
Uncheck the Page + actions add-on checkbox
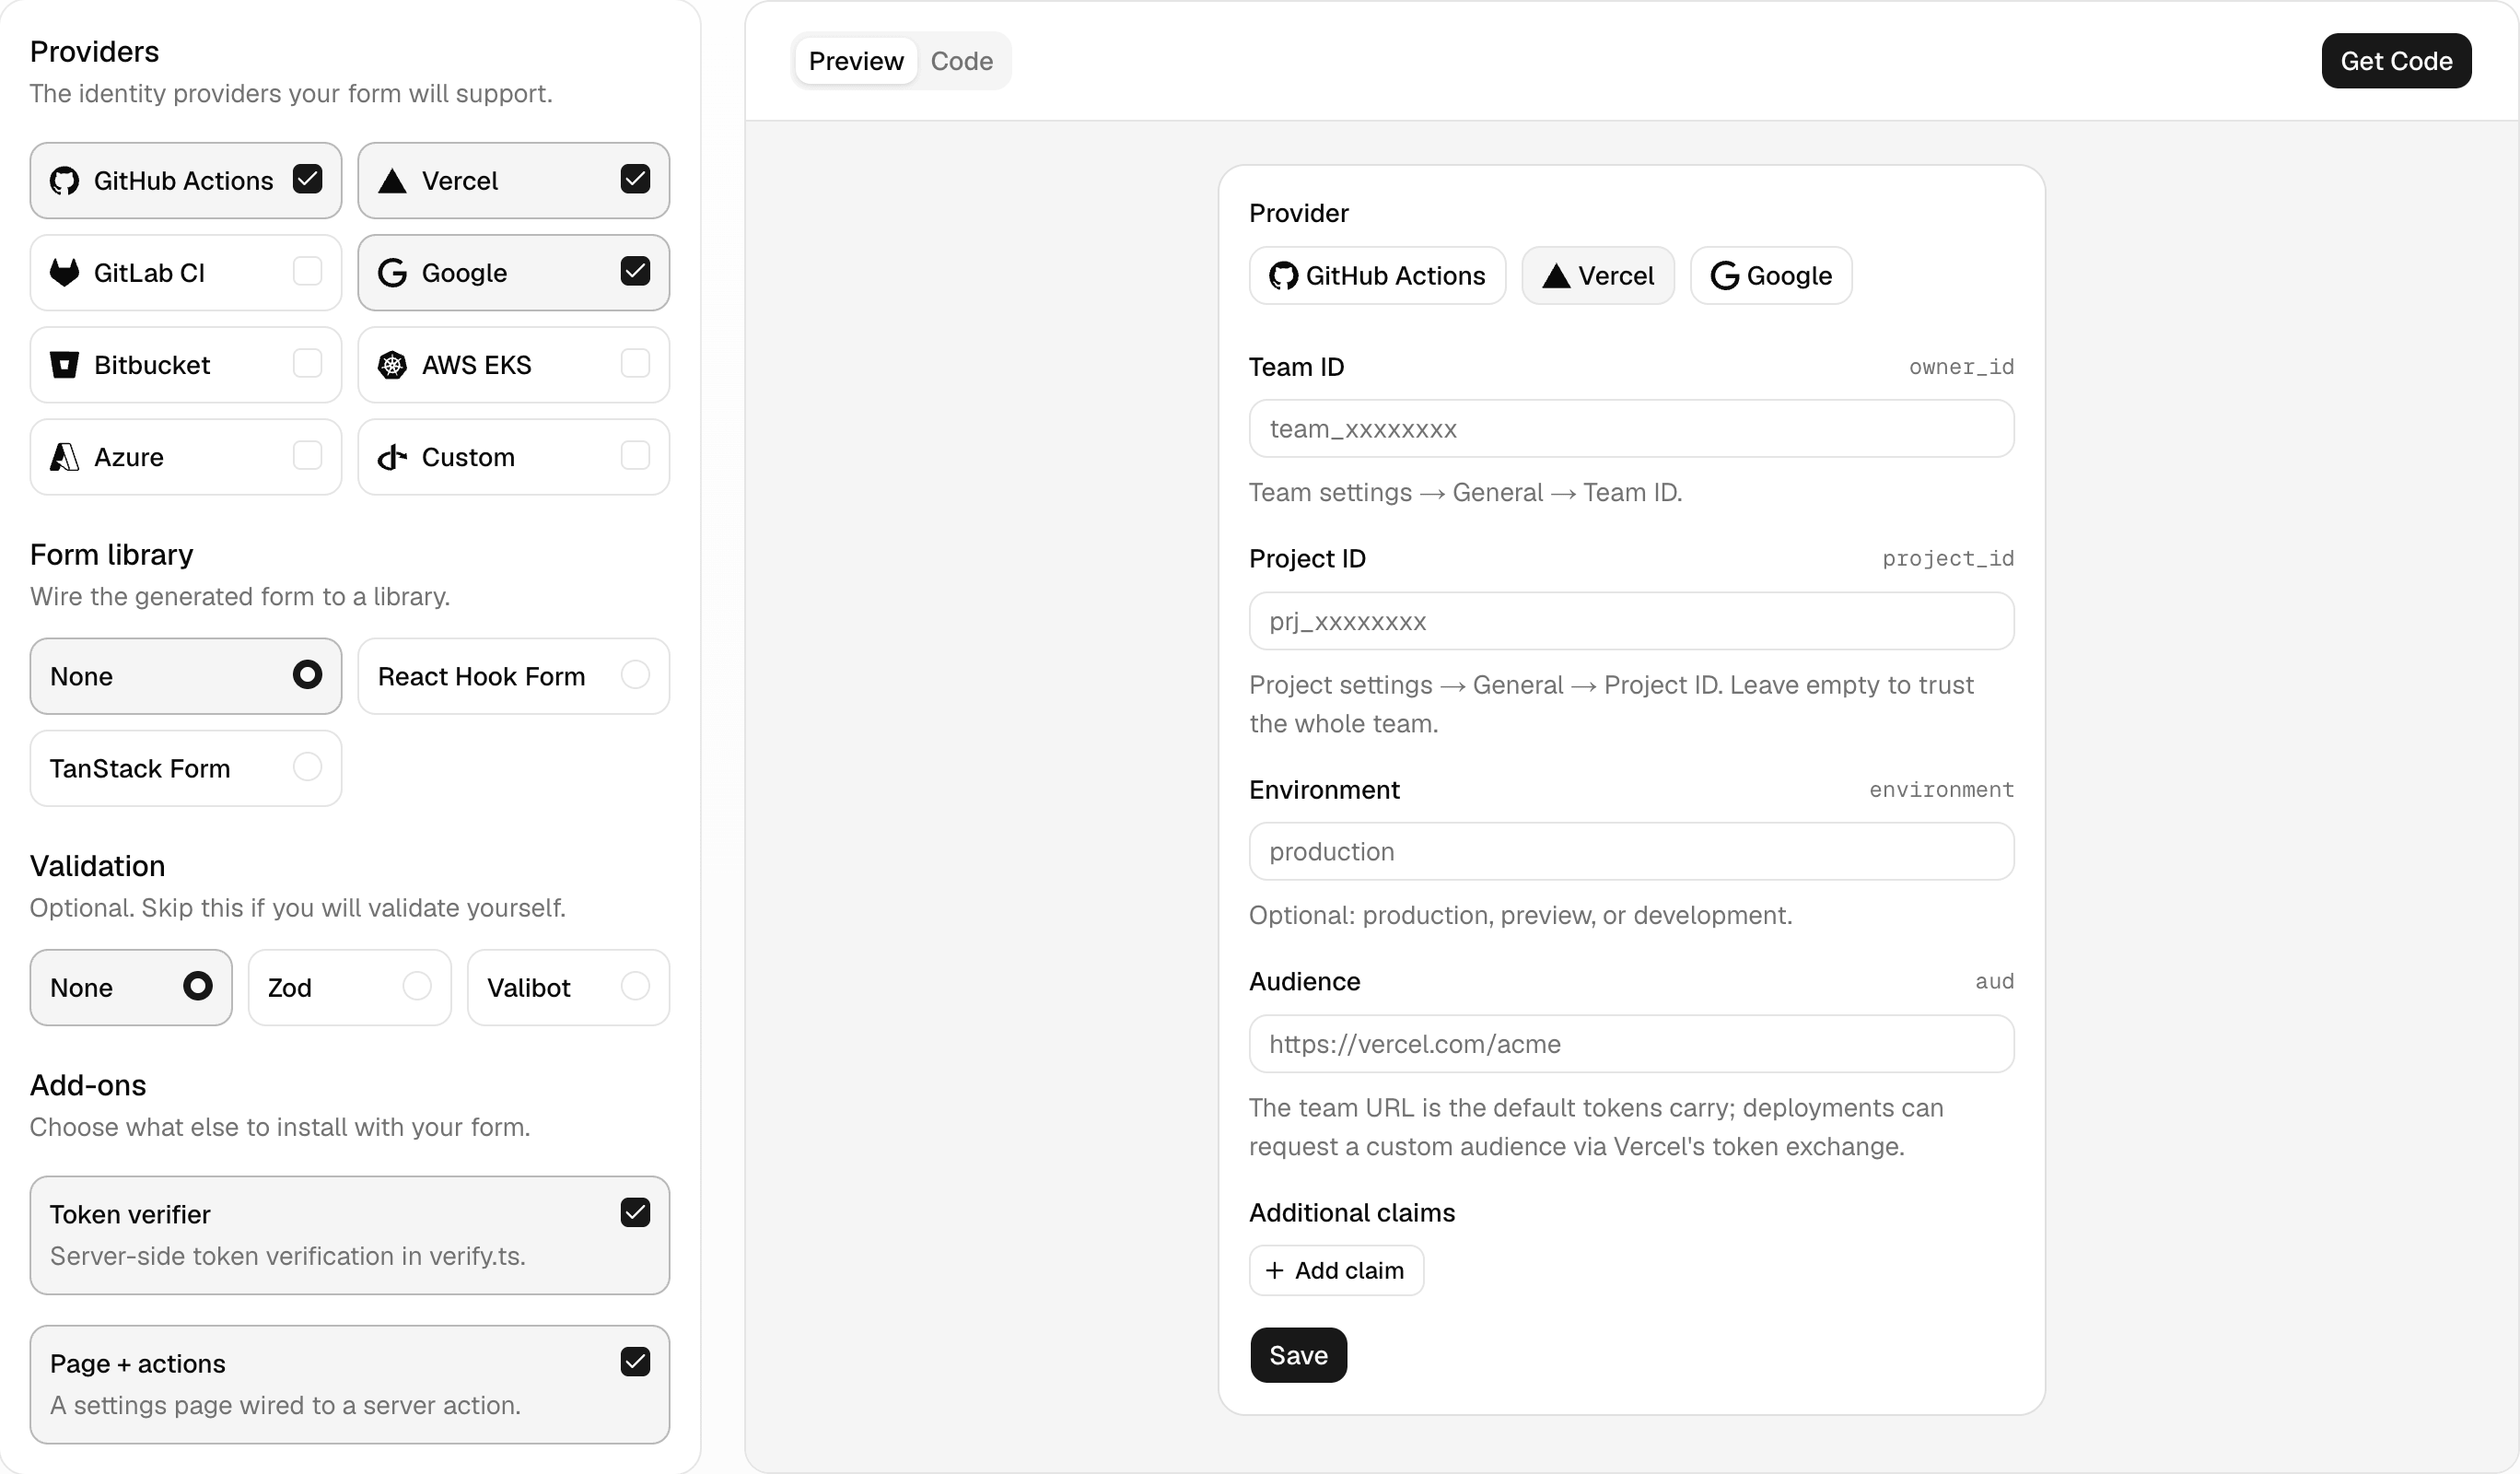coord(635,1361)
